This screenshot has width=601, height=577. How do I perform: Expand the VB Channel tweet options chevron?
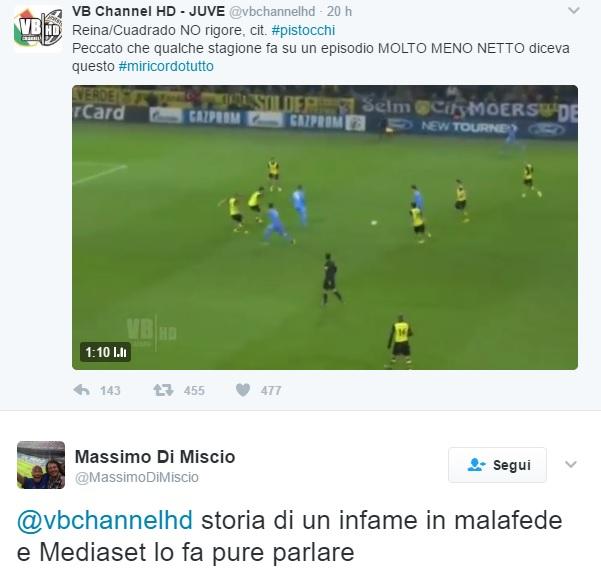[574, 11]
